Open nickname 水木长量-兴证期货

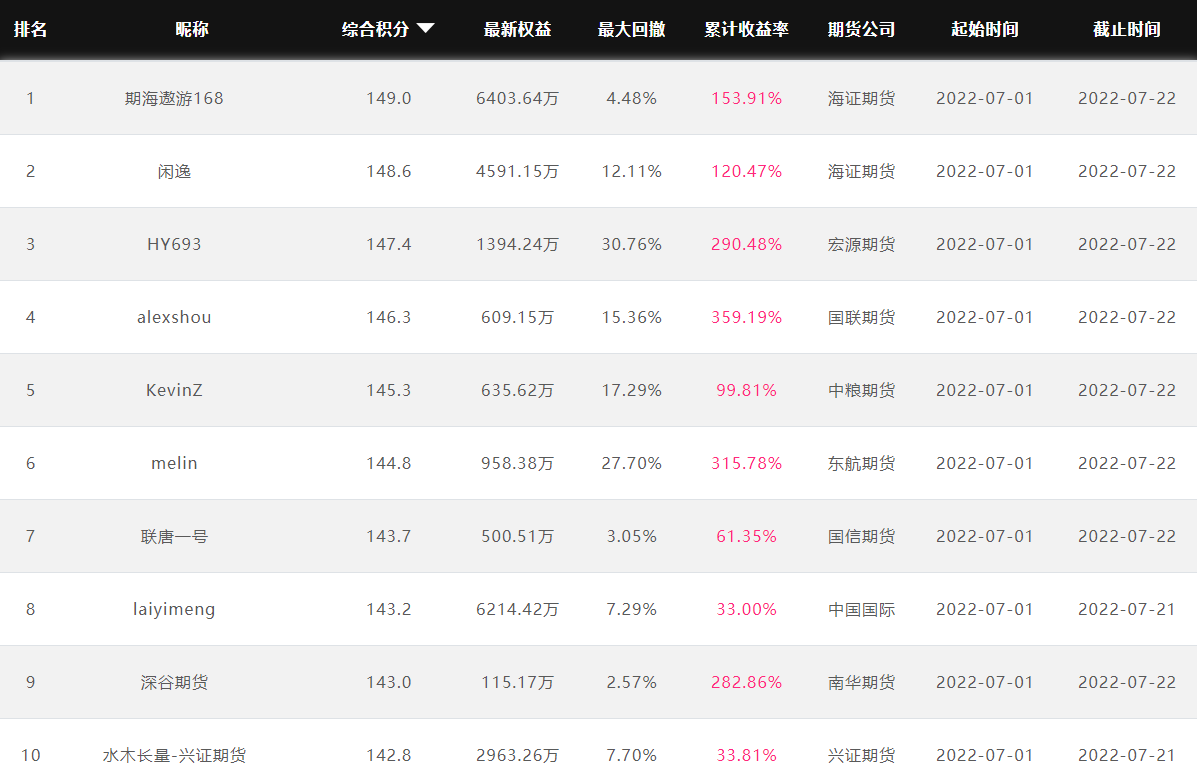[x=174, y=755]
